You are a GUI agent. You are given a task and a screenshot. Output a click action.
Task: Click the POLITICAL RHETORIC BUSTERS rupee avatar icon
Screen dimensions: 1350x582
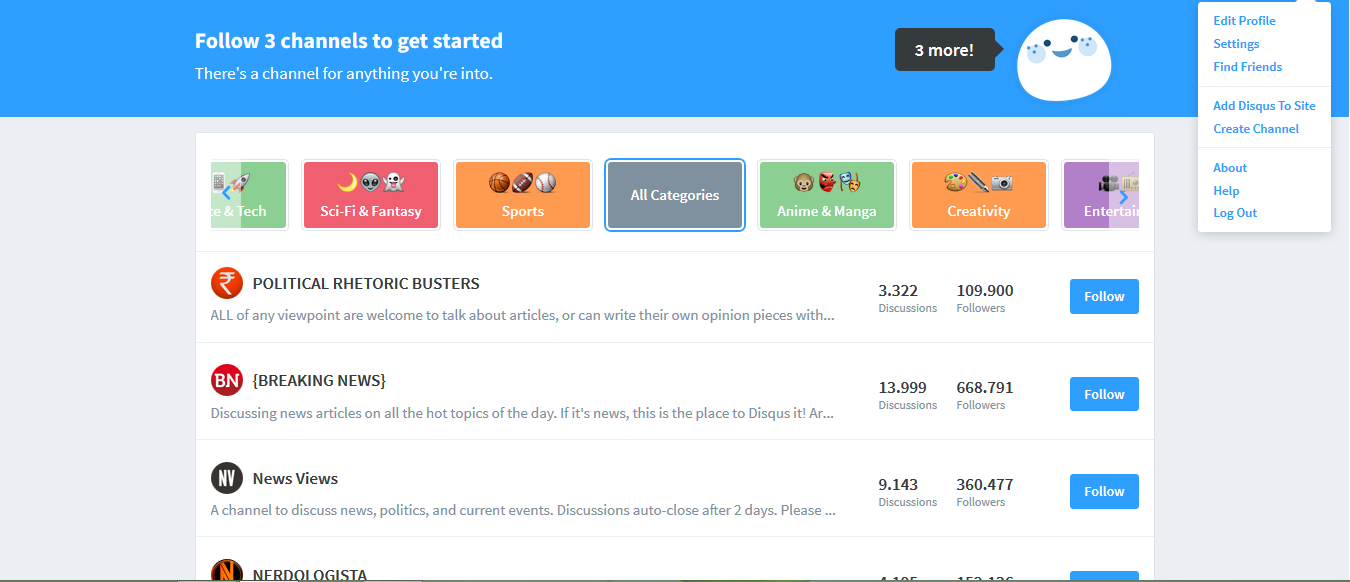tap(227, 283)
